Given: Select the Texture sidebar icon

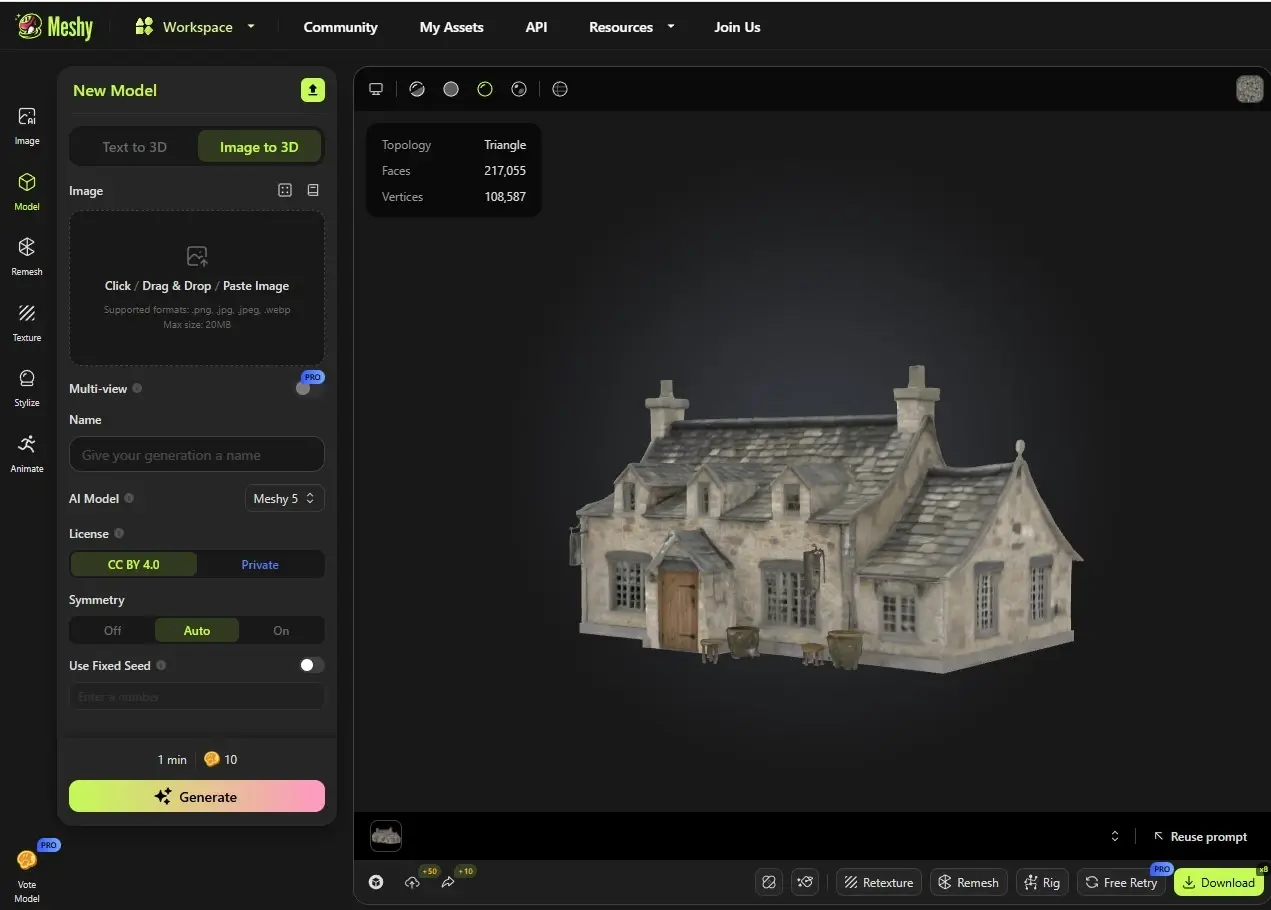Looking at the screenshot, I should [x=27, y=322].
